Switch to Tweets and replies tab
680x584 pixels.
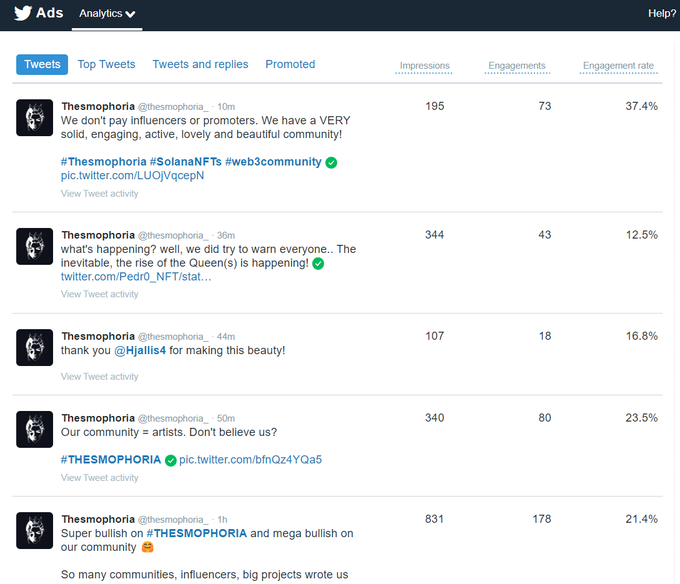pos(200,64)
